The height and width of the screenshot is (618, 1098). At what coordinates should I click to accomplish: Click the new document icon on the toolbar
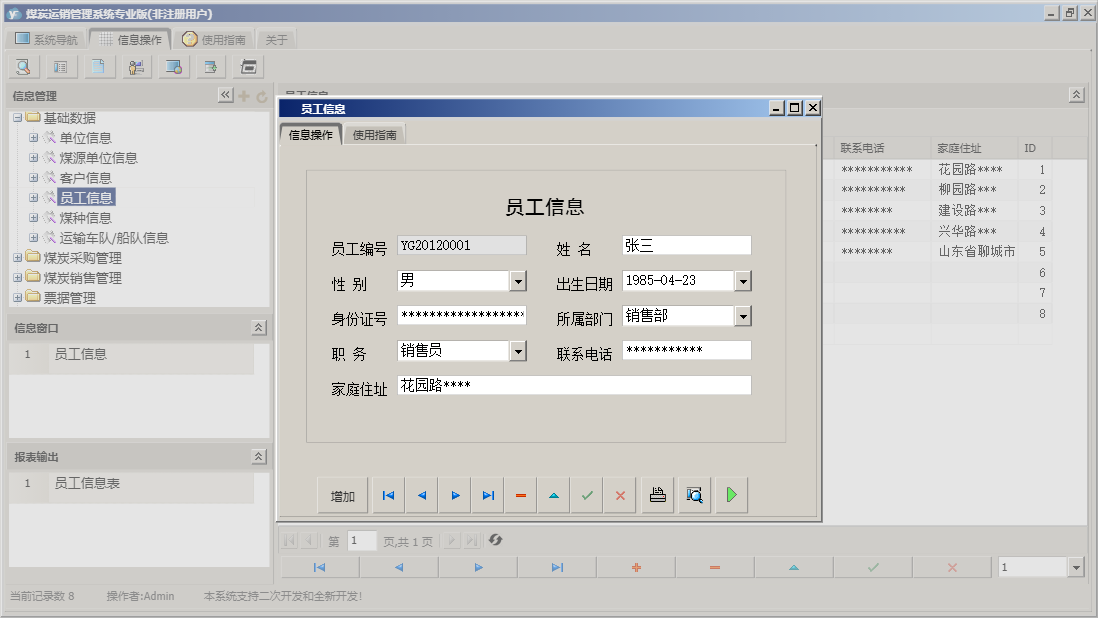tap(99, 66)
